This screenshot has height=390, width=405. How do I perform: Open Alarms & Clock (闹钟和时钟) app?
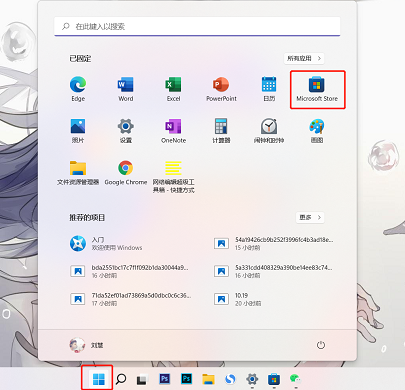pyautogui.click(x=269, y=130)
